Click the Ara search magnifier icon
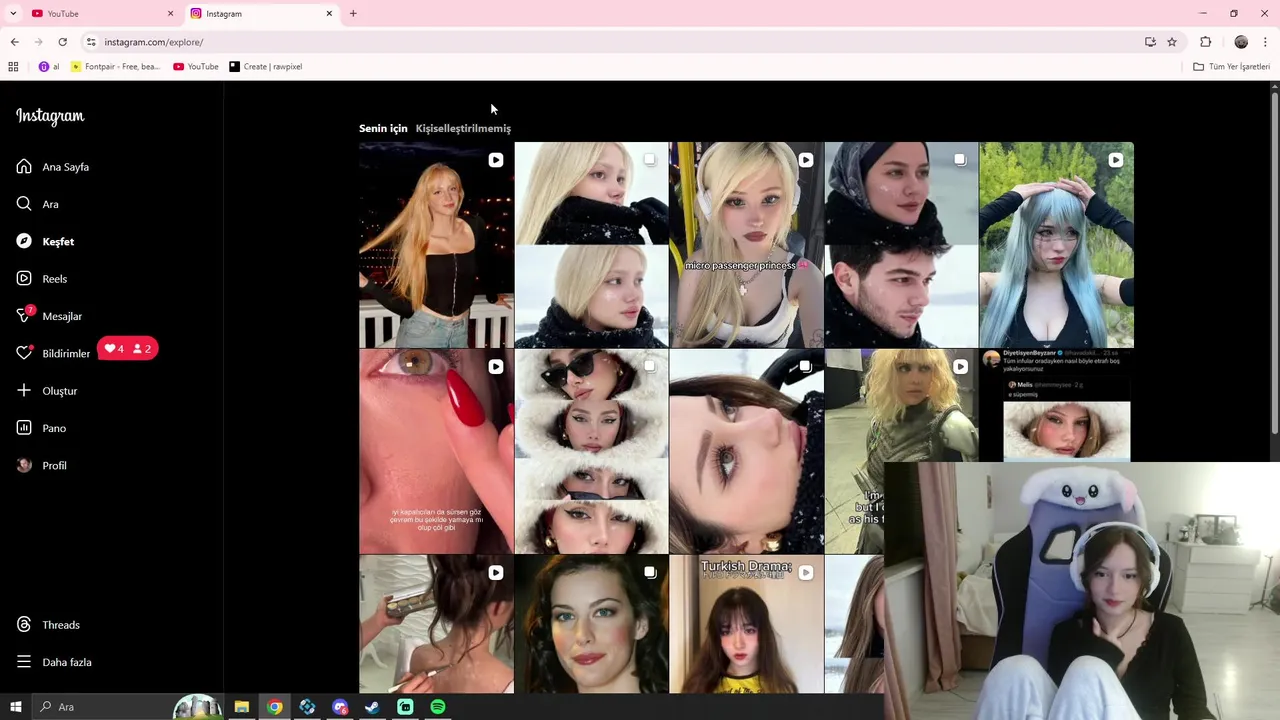 coord(24,204)
